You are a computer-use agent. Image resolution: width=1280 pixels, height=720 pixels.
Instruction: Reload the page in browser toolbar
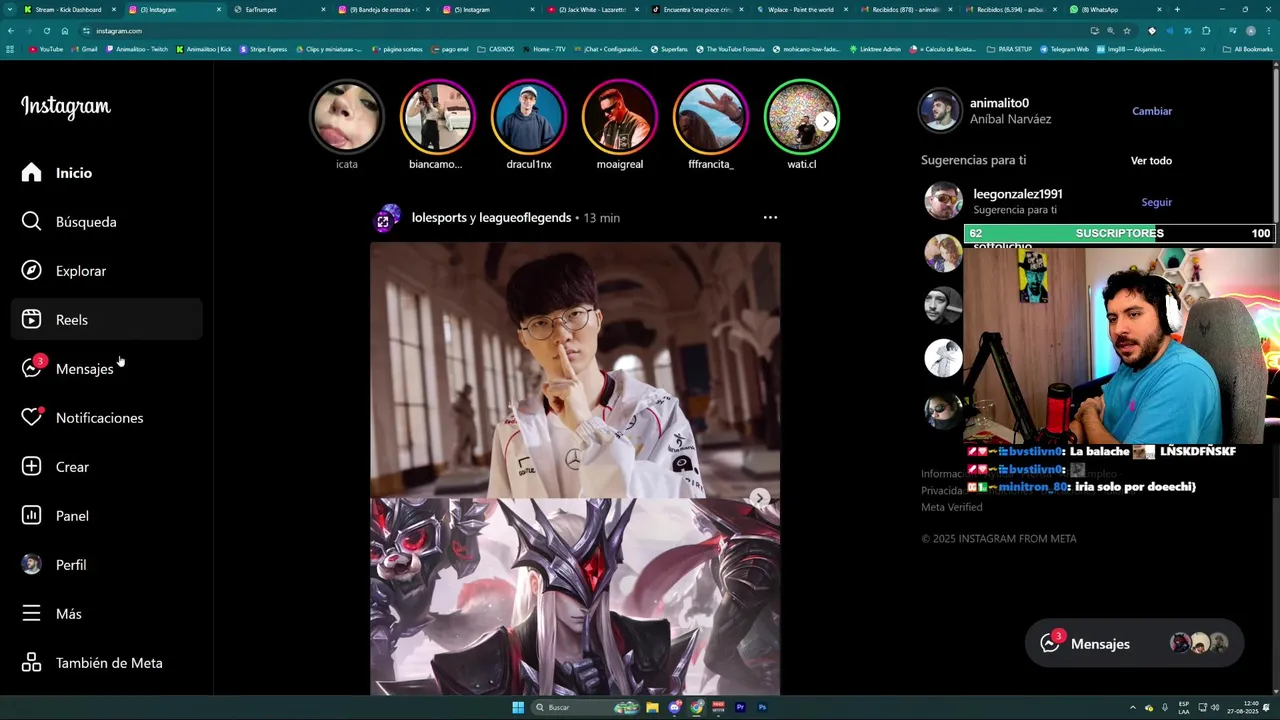tap(46, 31)
